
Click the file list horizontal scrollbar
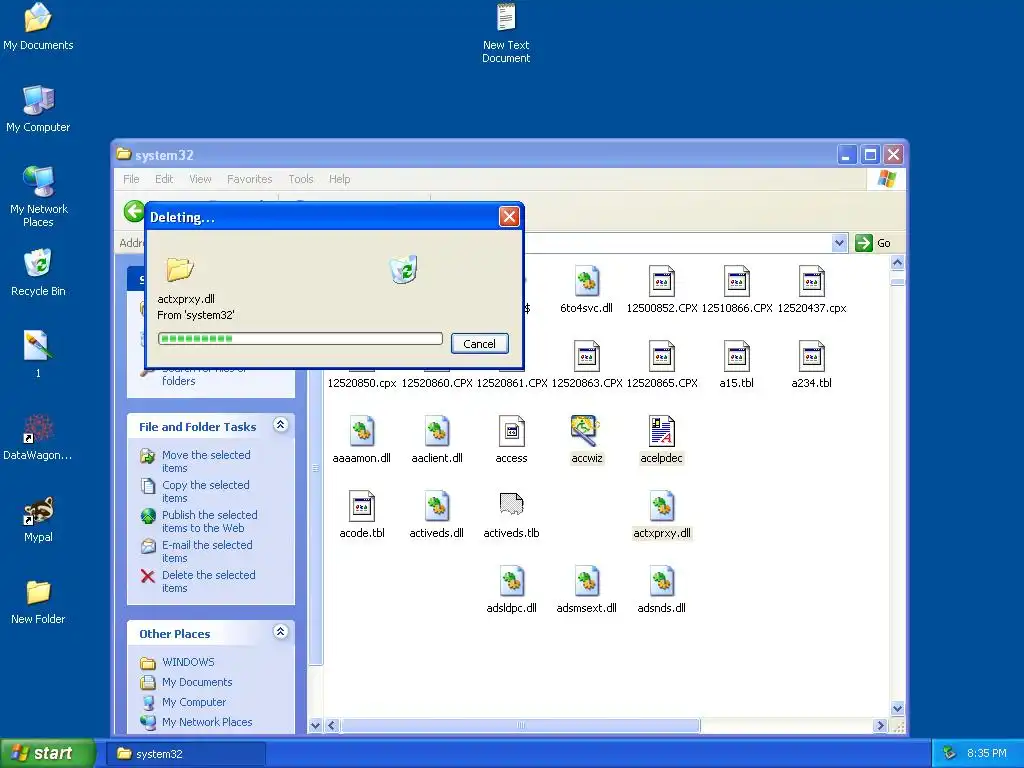520,725
